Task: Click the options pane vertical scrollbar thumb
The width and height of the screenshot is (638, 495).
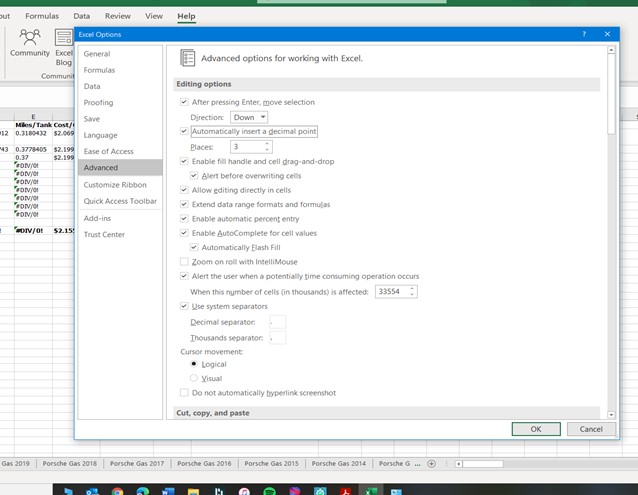Action: click(611, 94)
